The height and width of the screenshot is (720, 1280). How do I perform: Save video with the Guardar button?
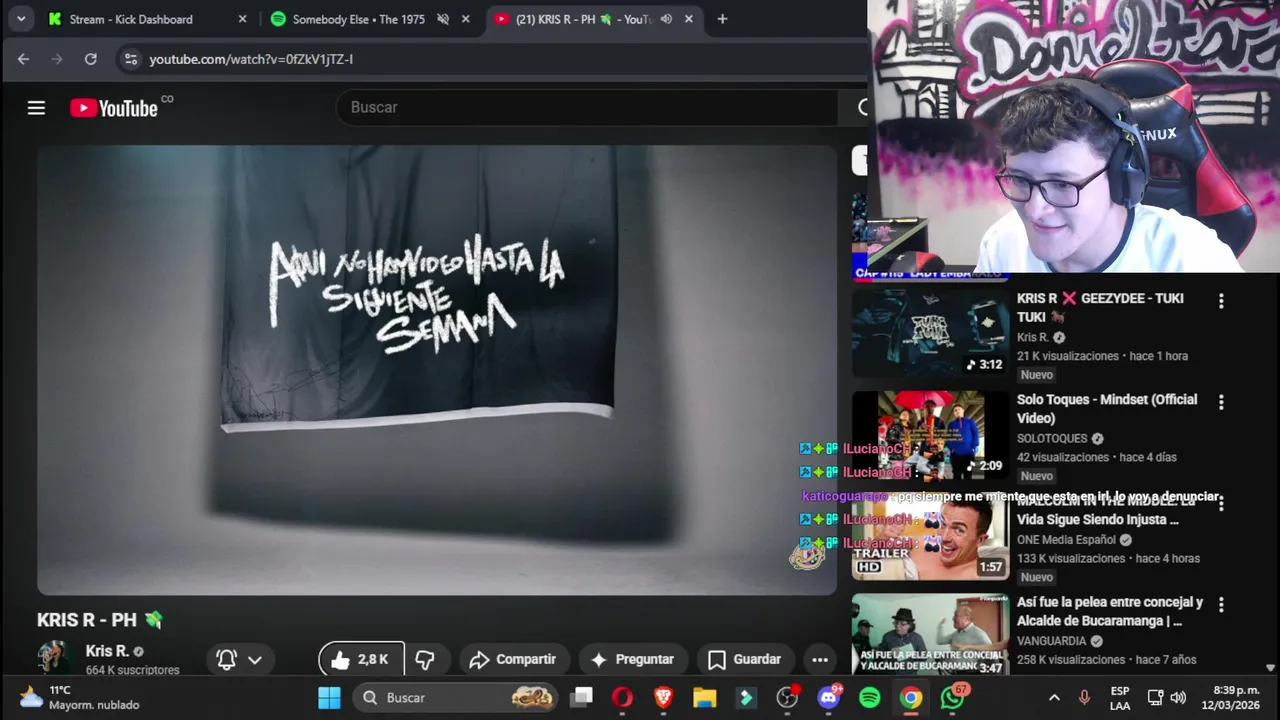(x=745, y=659)
